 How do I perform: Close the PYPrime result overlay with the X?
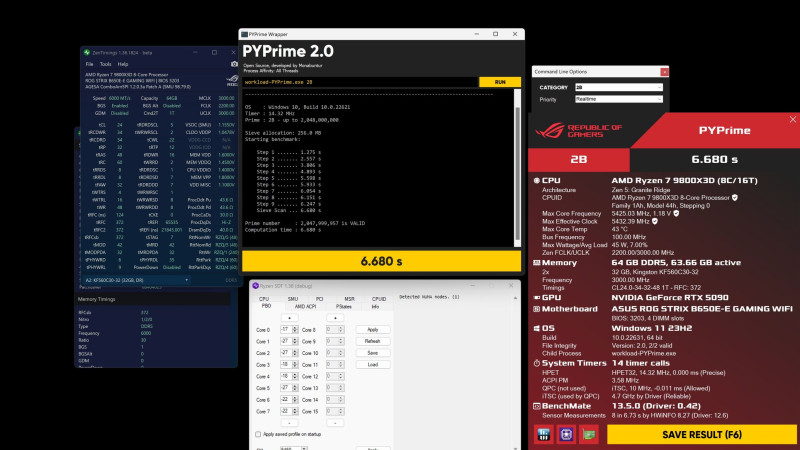pyautogui.click(x=792, y=119)
